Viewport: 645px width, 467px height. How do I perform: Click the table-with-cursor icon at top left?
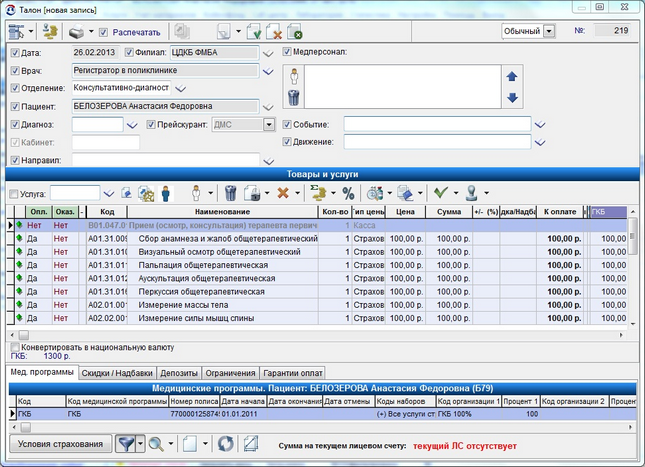pos(16,32)
